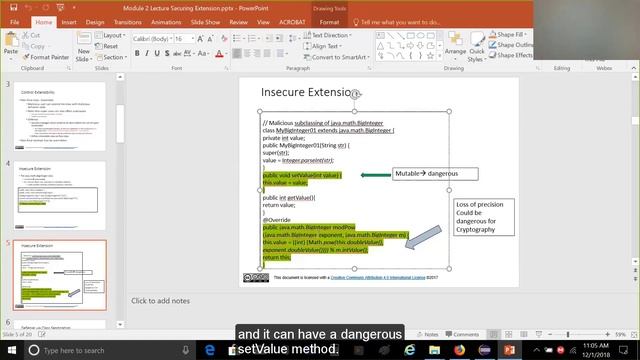Switch to the Design tab
This screenshot has width=640, height=360.
pyautogui.click(x=95, y=22)
